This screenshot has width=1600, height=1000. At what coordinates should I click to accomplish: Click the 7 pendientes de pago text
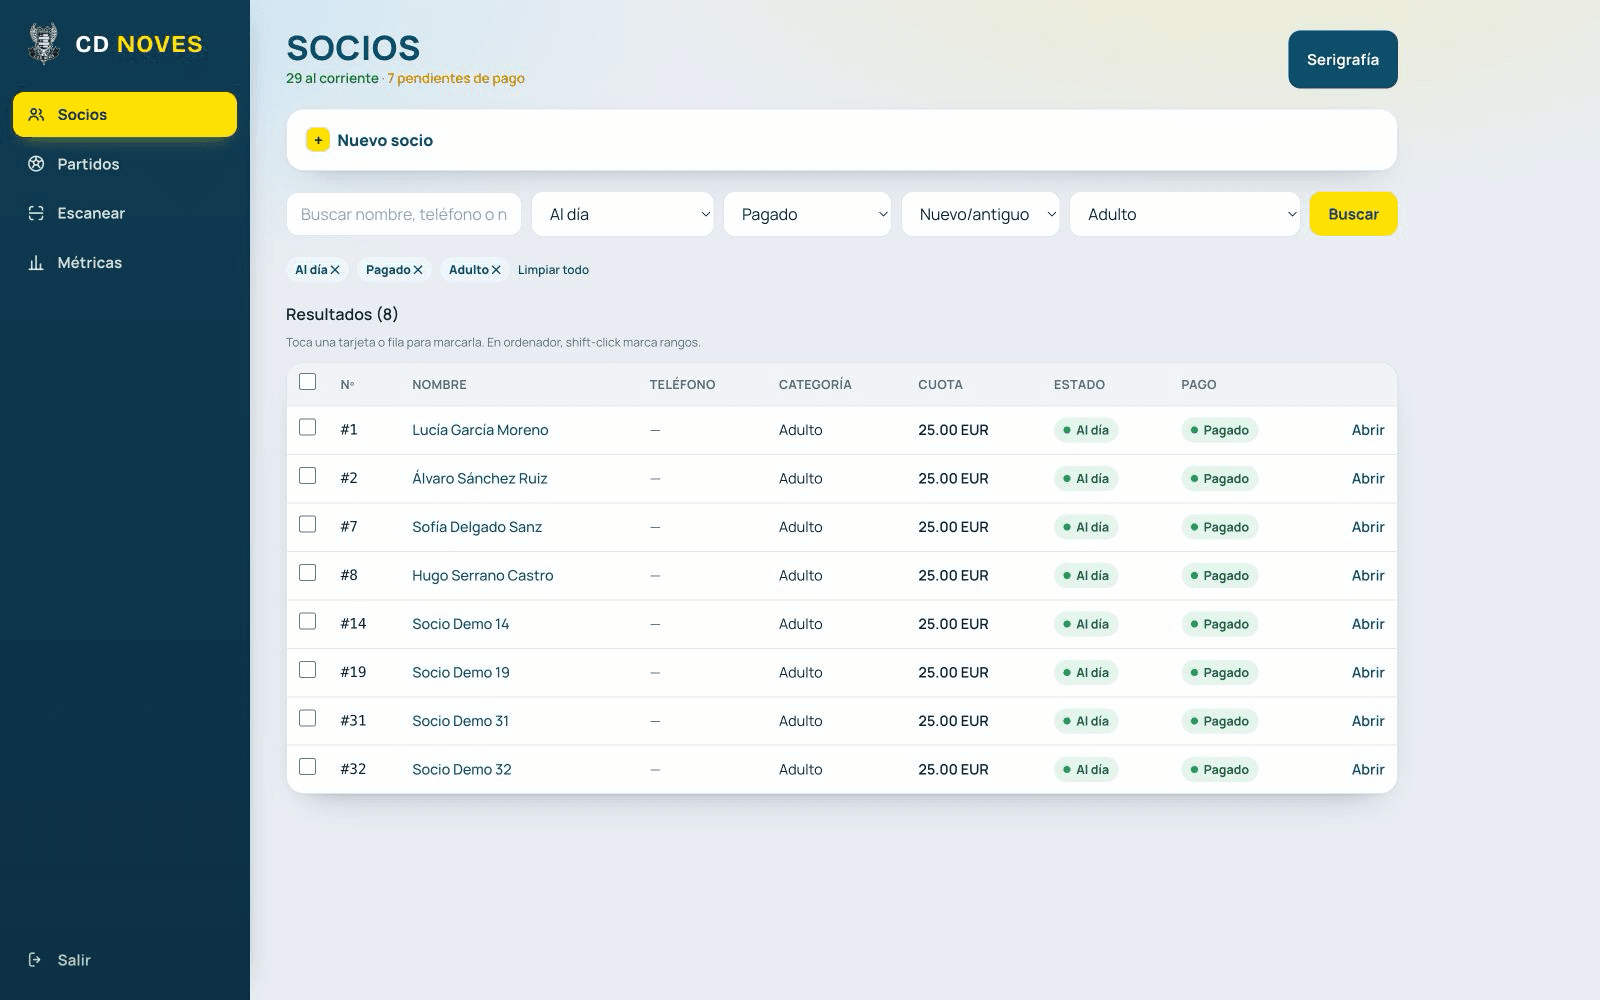pos(456,78)
